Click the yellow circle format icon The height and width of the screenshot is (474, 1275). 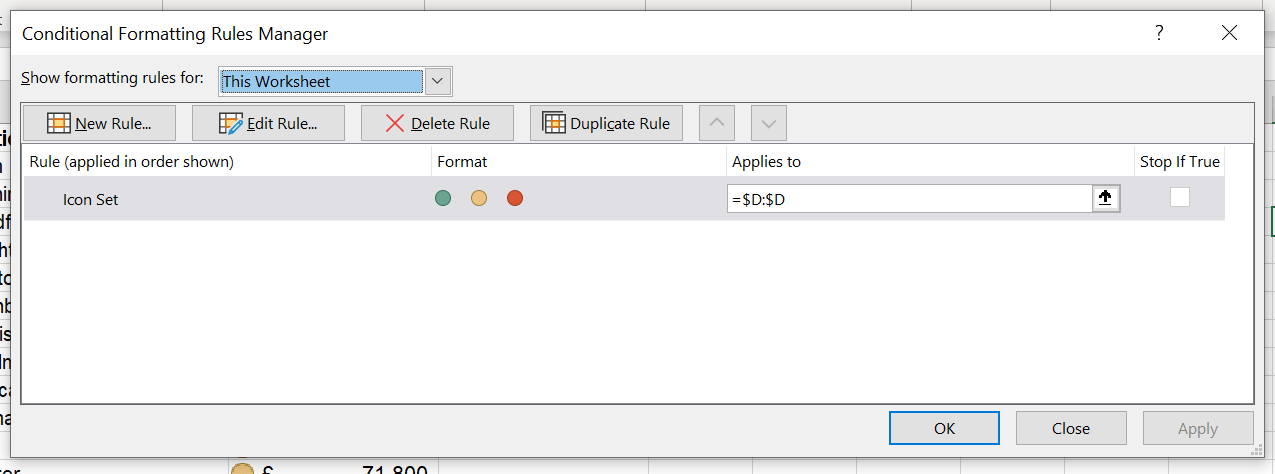pos(479,198)
